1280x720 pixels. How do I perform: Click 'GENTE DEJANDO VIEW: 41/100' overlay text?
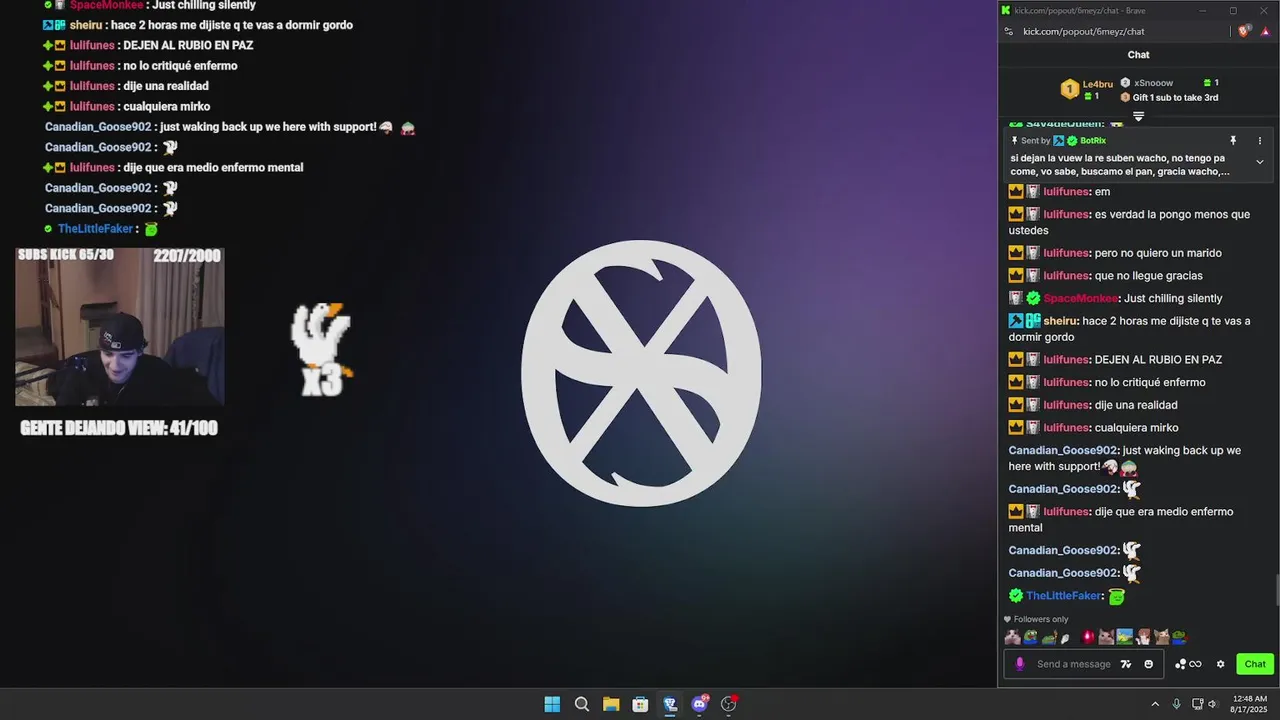click(x=119, y=428)
